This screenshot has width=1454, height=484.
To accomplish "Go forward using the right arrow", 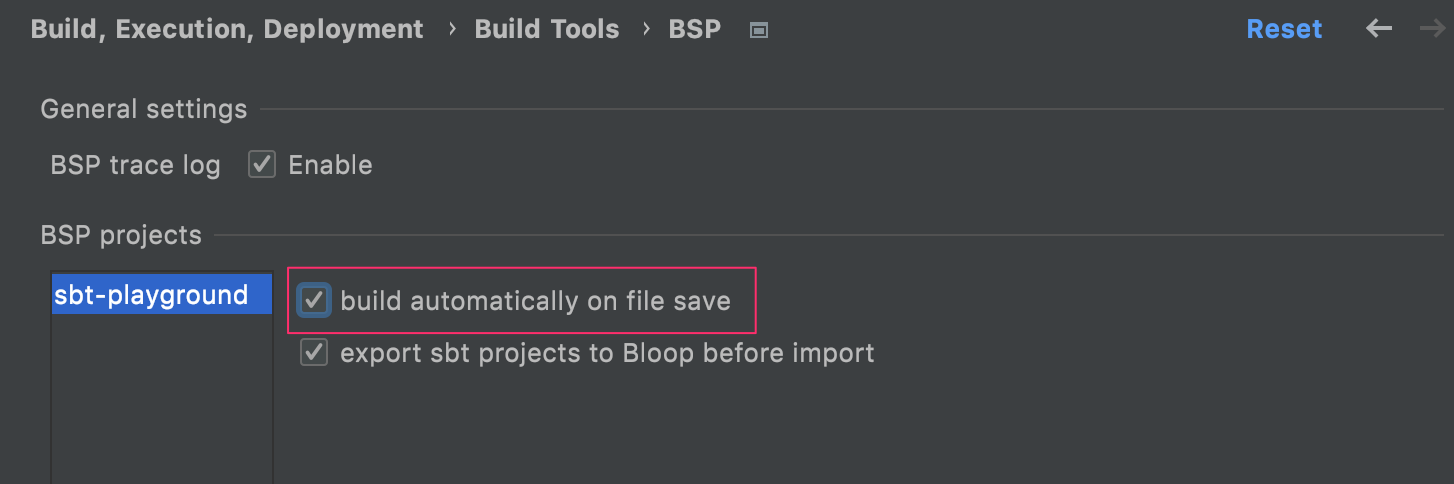I will tap(1432, 29).
